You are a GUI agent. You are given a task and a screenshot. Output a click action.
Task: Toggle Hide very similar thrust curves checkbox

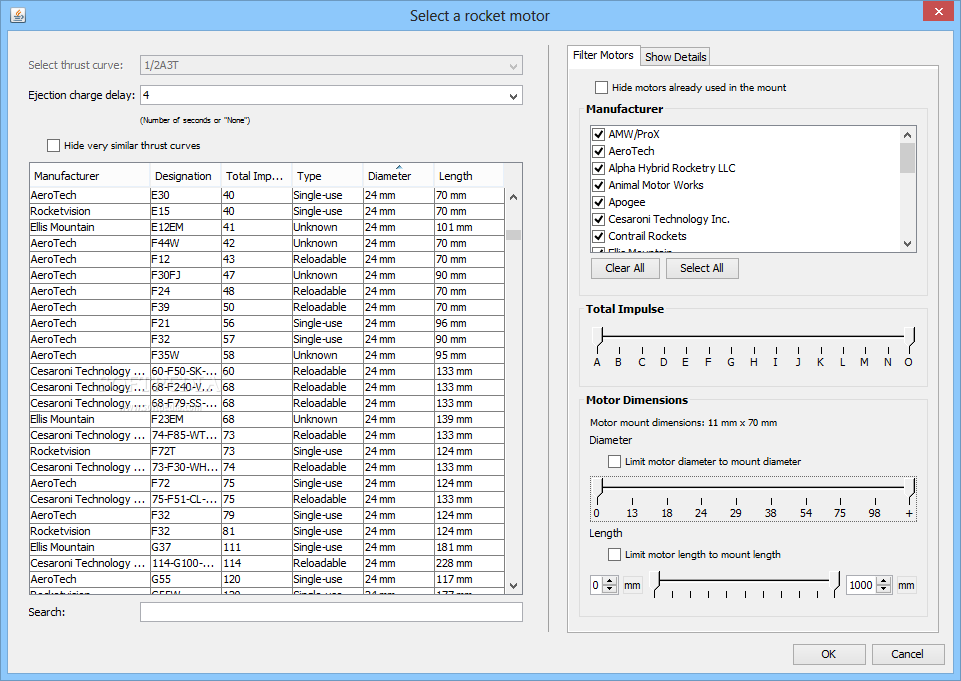point(53,145)
